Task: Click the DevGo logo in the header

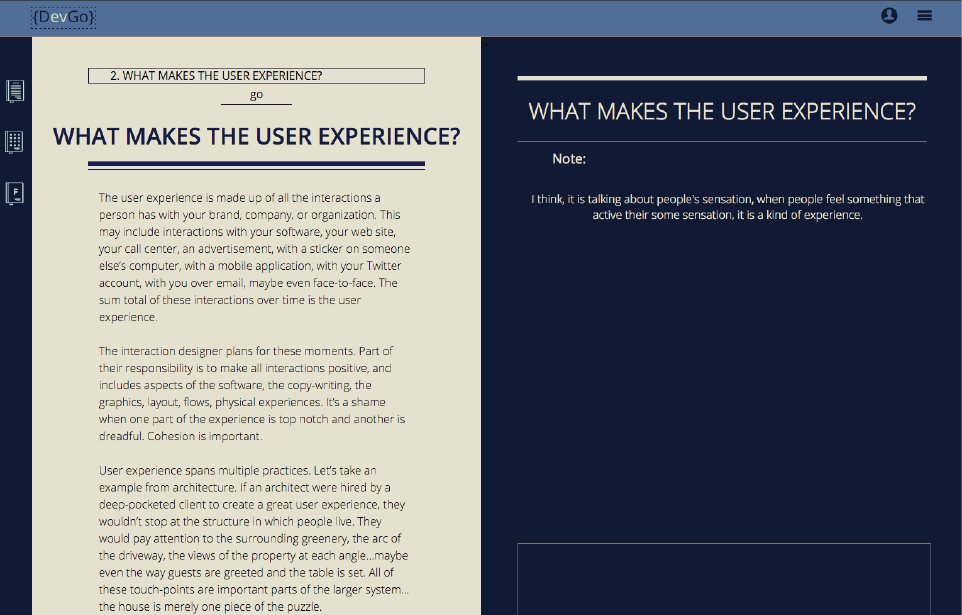Action: [64, 18]
